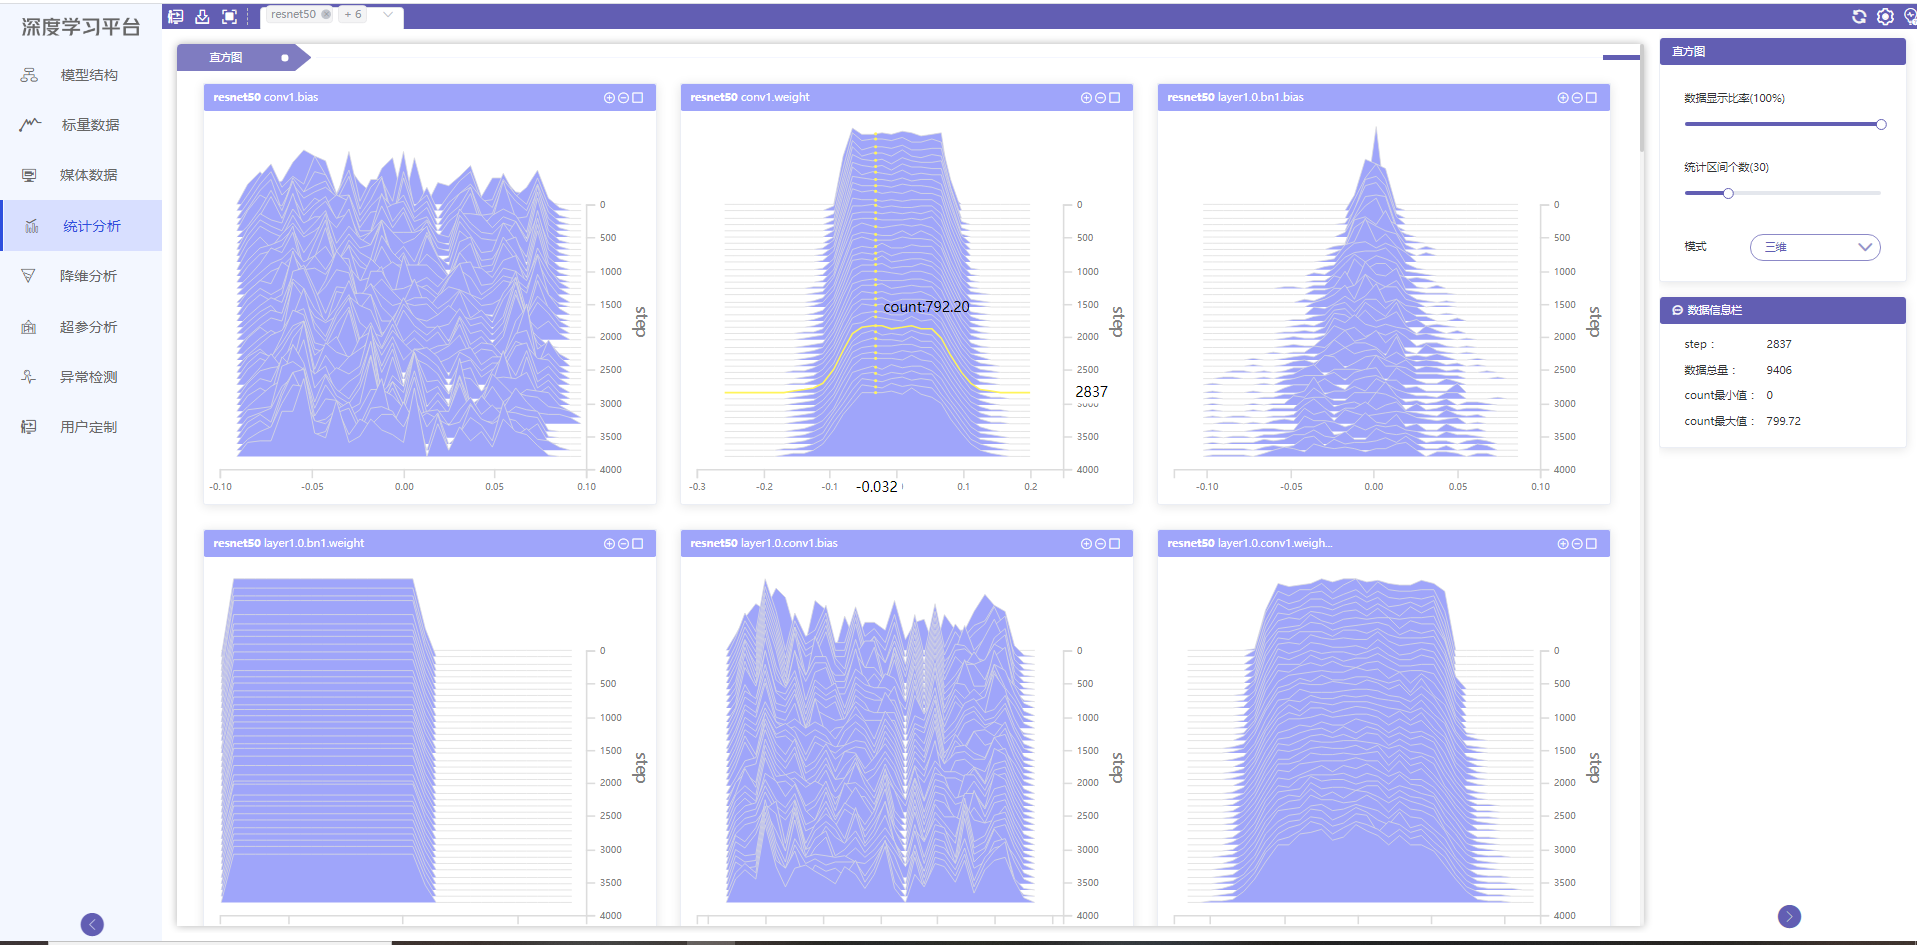
Task: Maximize the layer1.0.bn1.weight chart panel
Action: pyautogui.click(x=637, y=544)
